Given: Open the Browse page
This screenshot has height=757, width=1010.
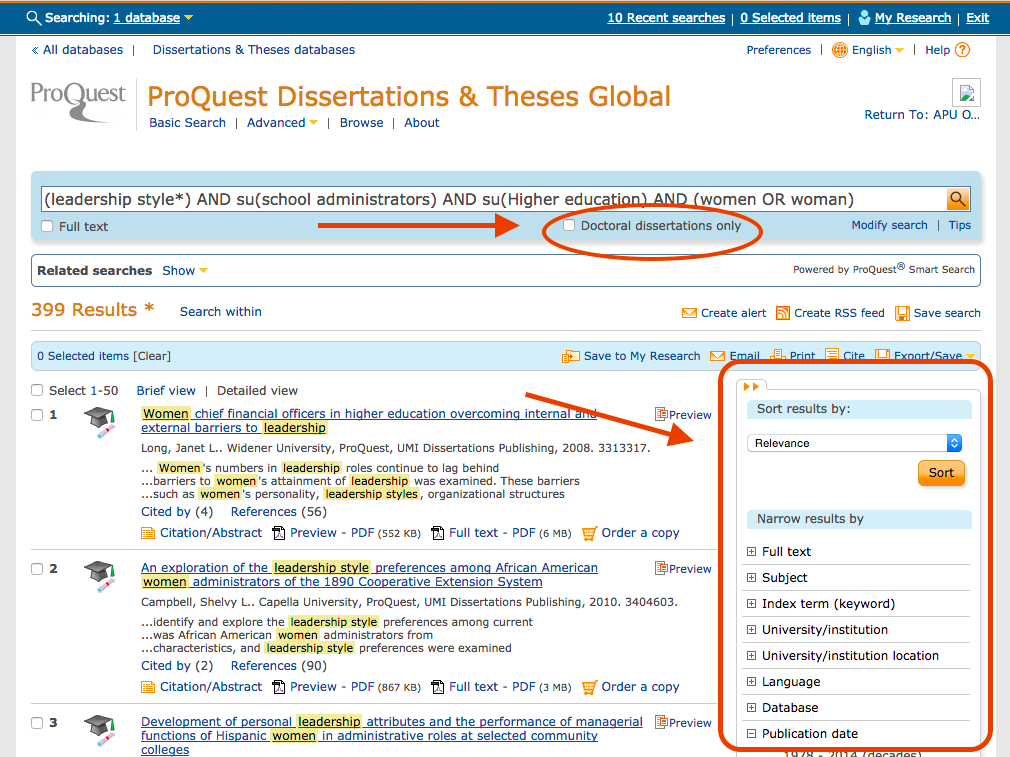Looking at the screenshot, I should 361,122.
